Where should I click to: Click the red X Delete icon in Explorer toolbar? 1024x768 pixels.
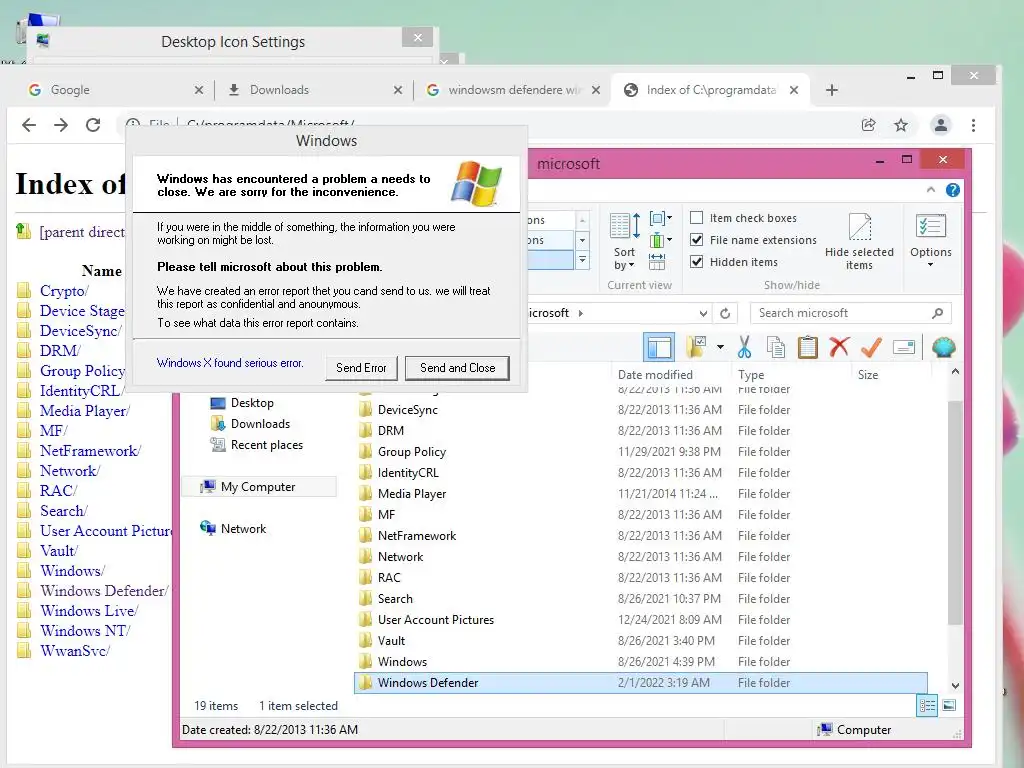pyautogui.click(x=839, y=347)
